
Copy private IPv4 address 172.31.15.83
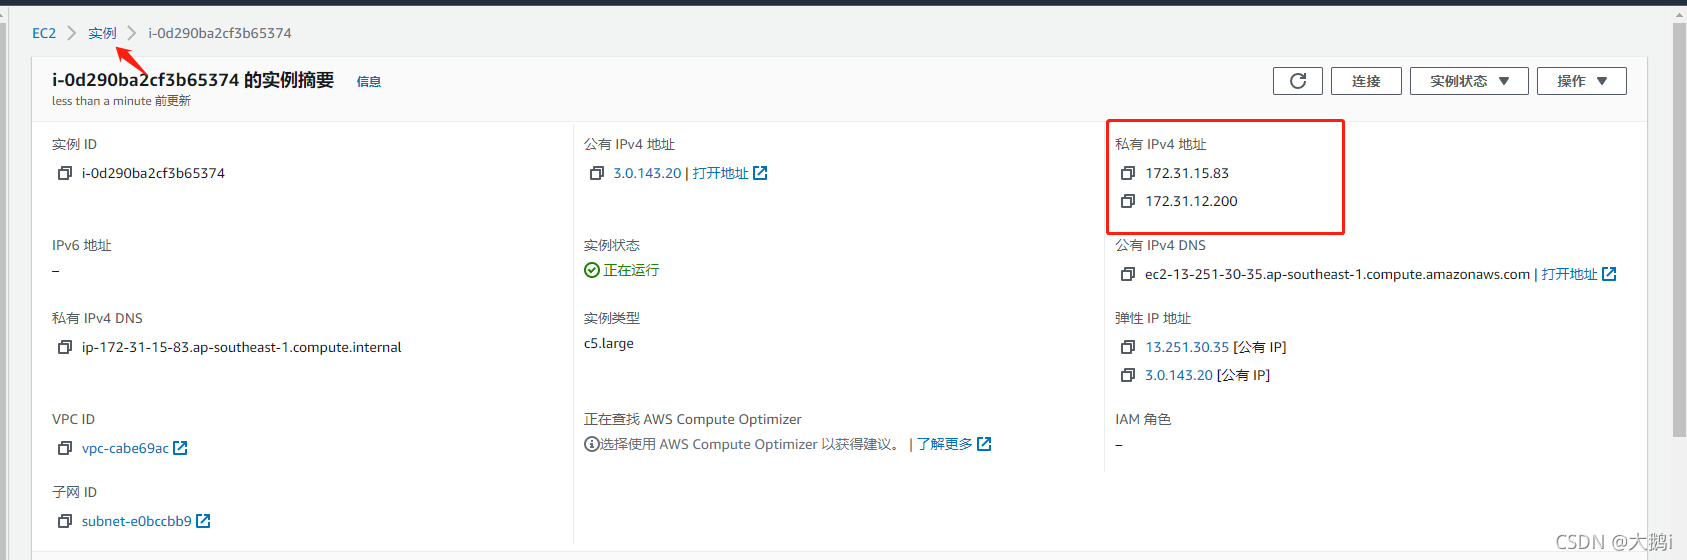pyautogui.click(x=1128, y=173)
